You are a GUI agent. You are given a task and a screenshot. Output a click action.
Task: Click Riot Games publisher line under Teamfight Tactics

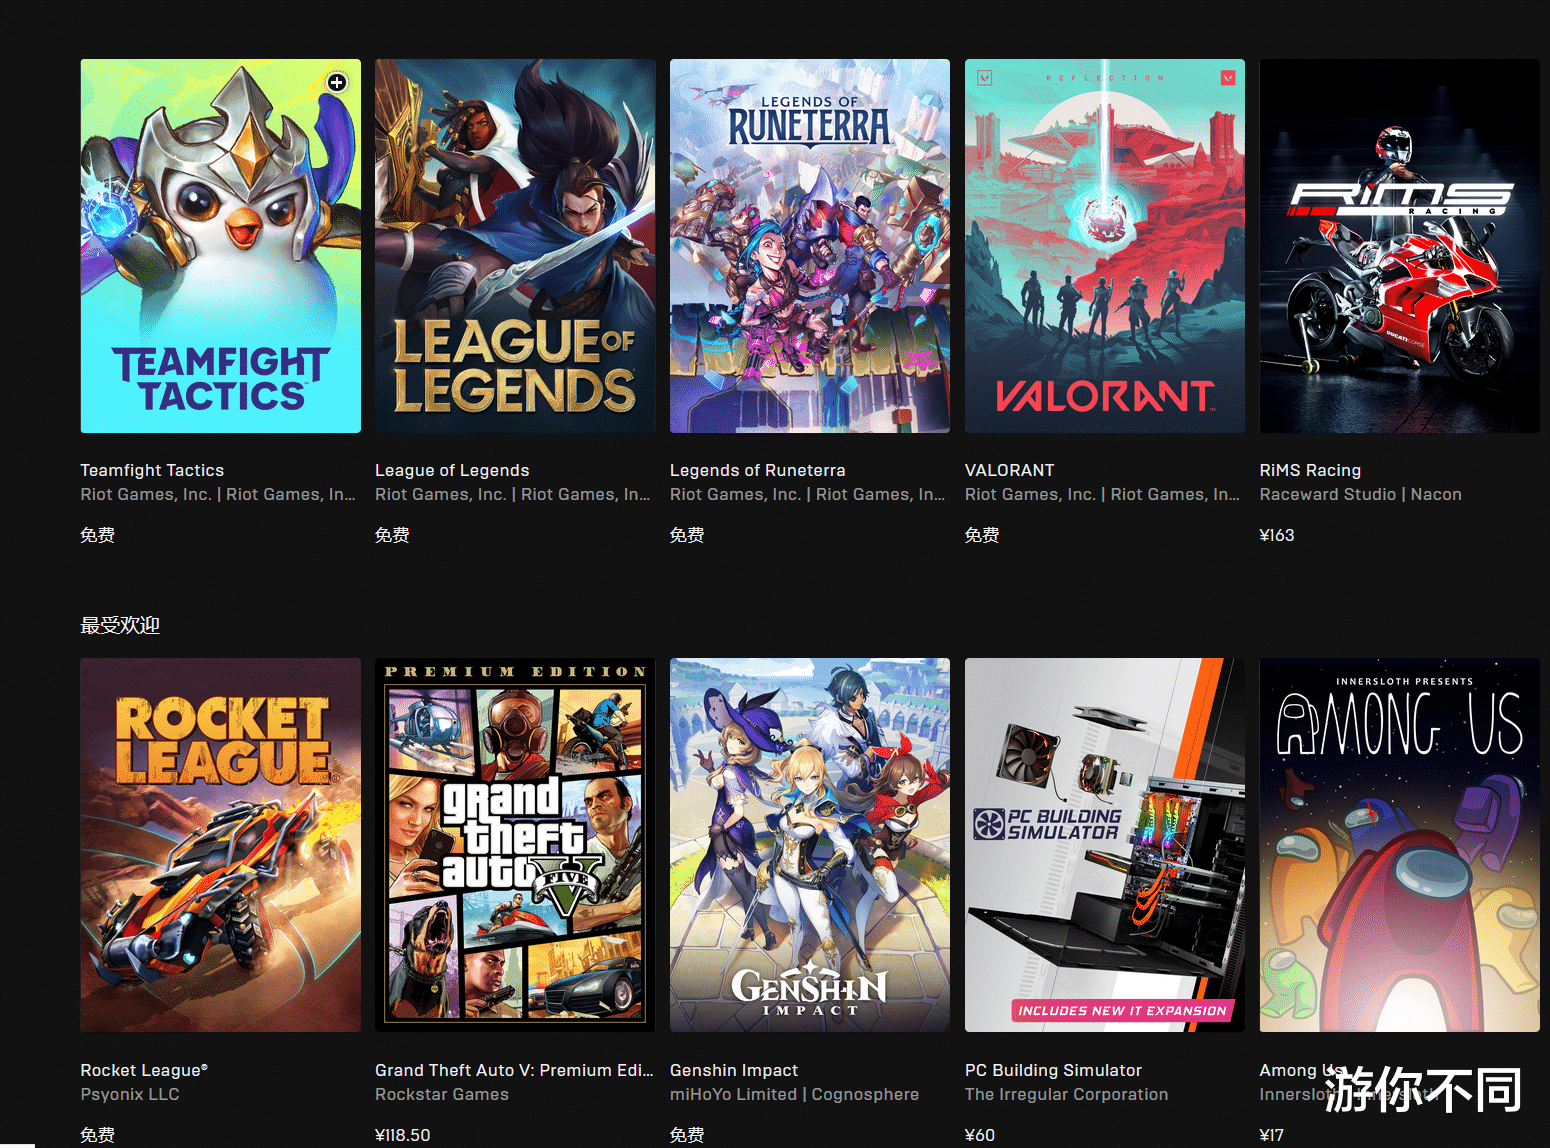coord(218,494)
